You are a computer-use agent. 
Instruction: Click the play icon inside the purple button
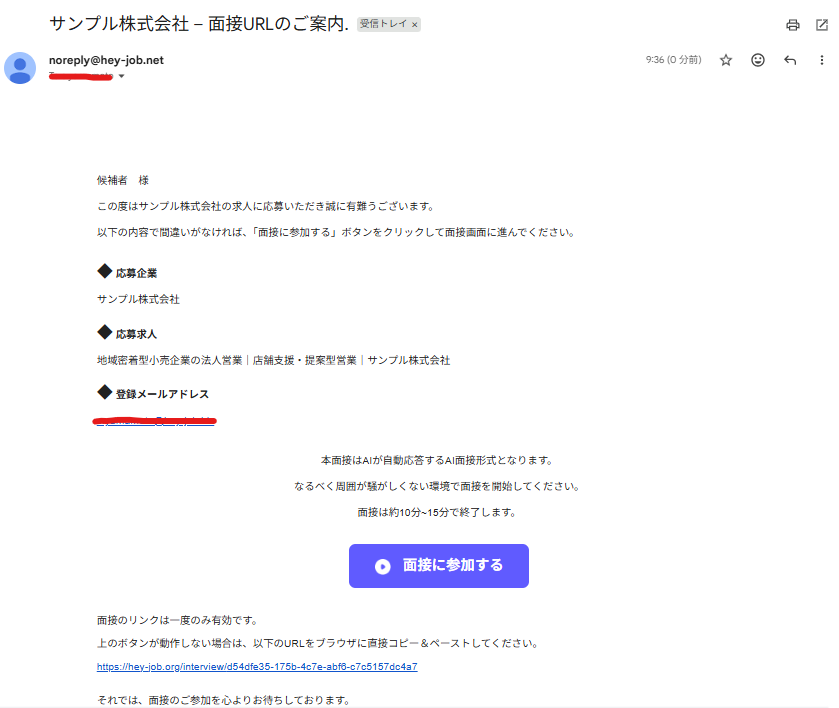pyautogui.click(x=382, y=566)
